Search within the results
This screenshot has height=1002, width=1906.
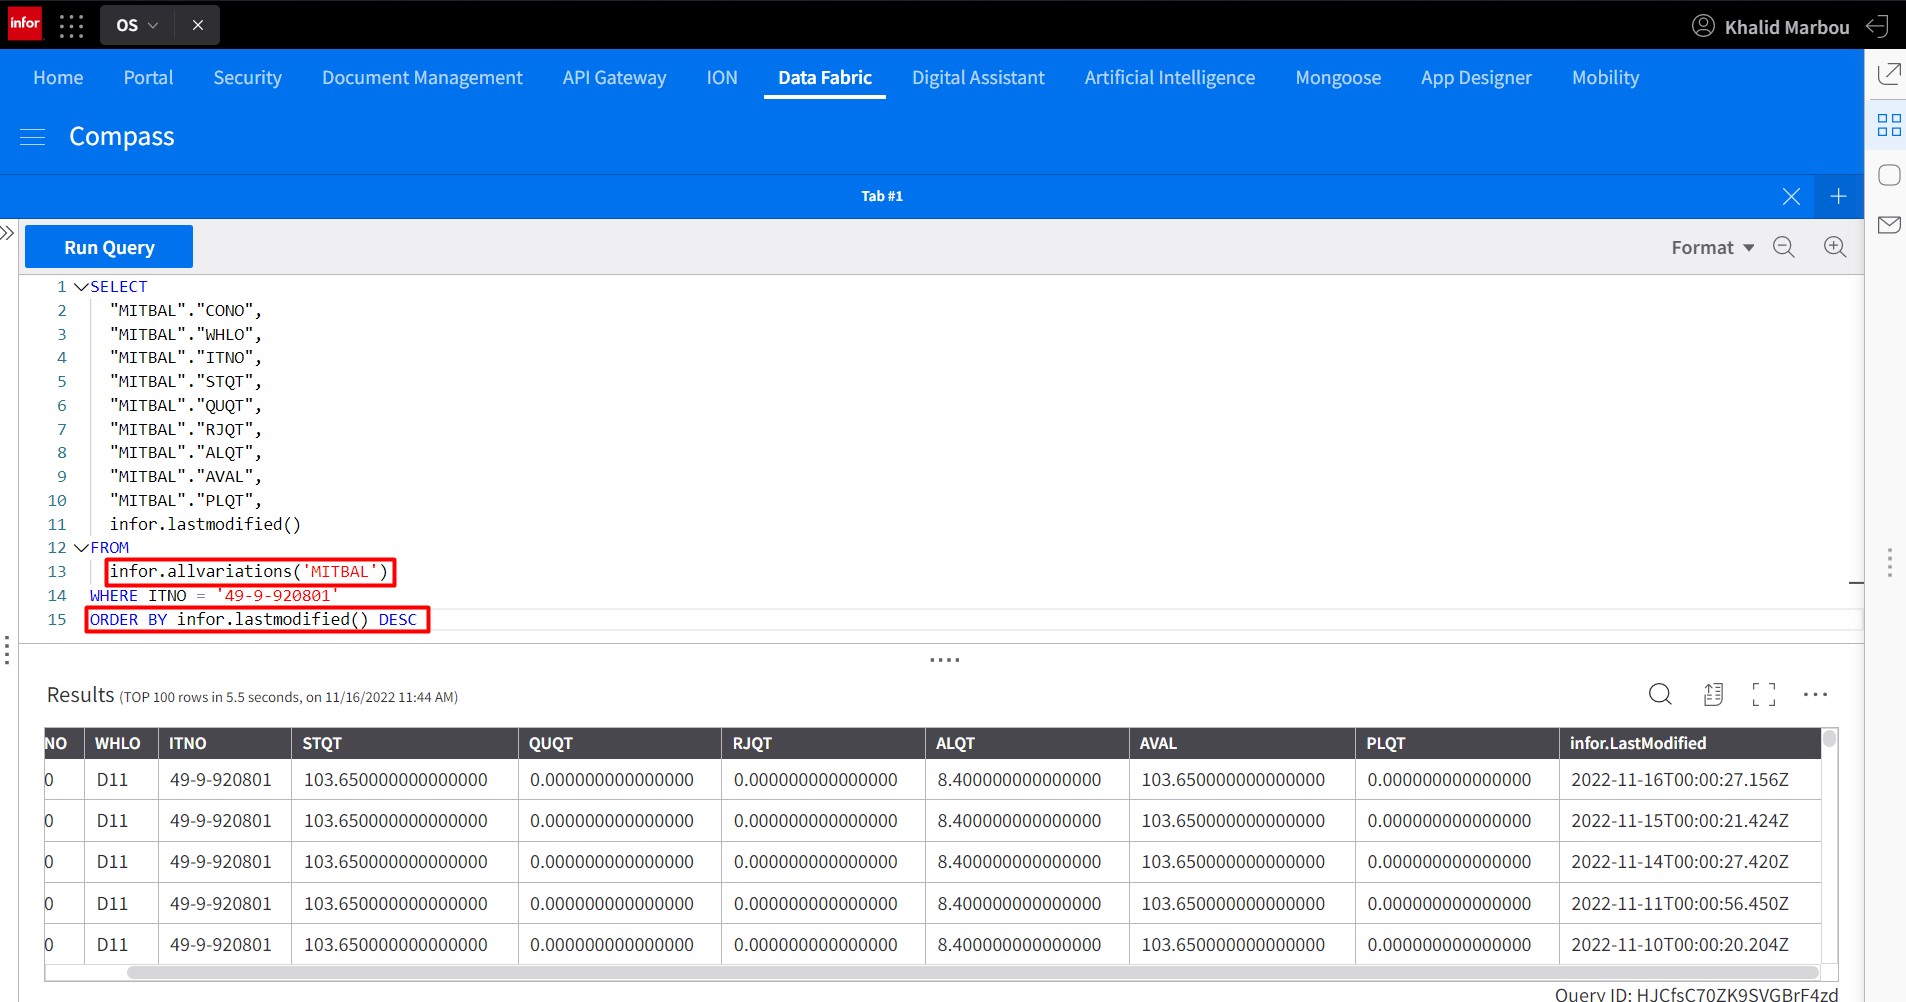point(1660,694)
